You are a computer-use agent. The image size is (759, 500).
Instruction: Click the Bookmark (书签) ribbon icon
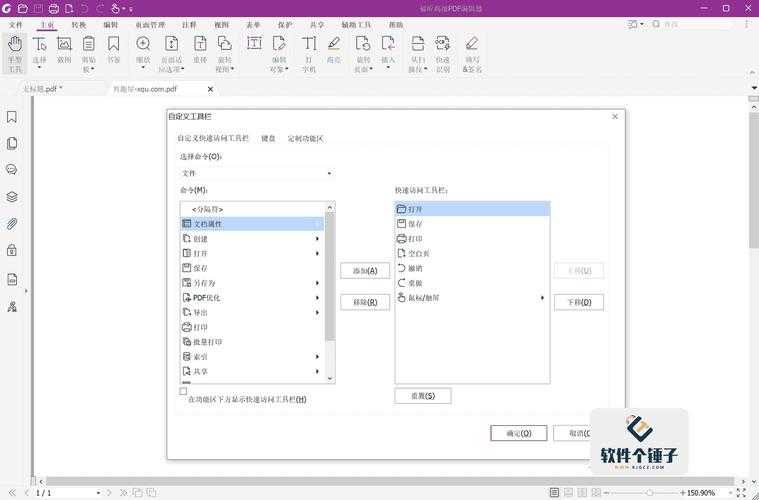[x=113, y=52]
